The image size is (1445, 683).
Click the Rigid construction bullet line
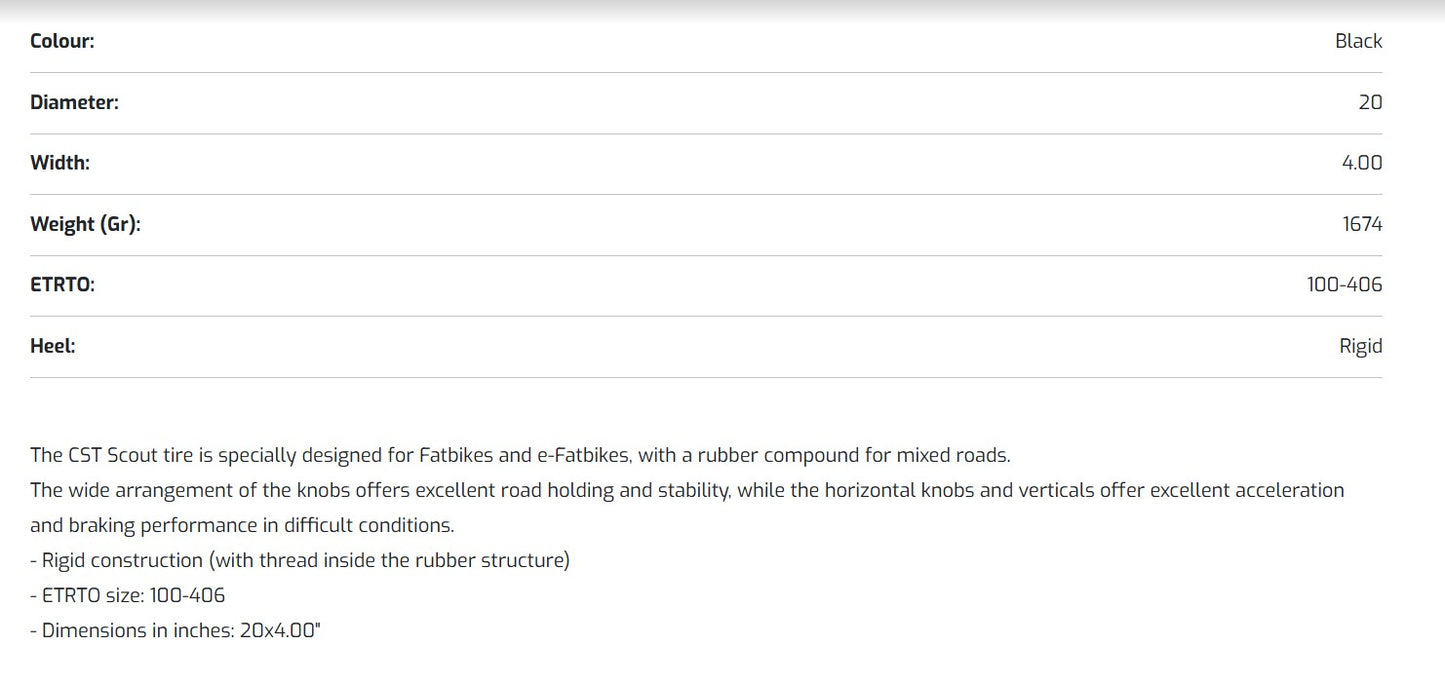point(300,561)
